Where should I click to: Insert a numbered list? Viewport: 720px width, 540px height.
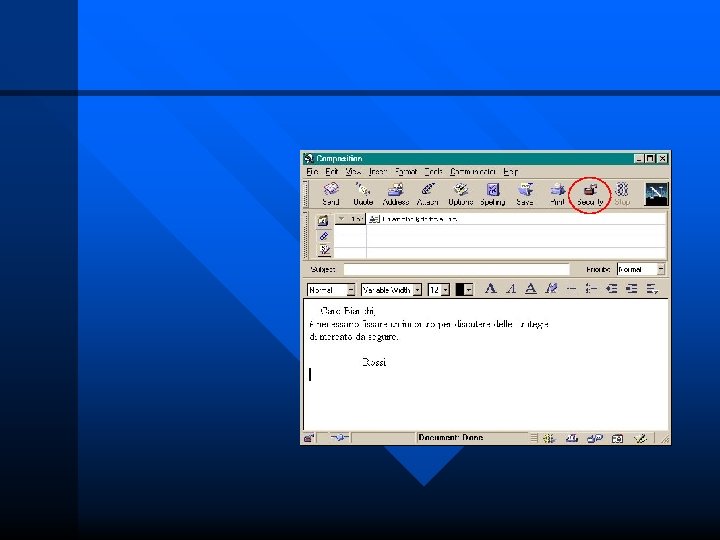coord(591,289)
